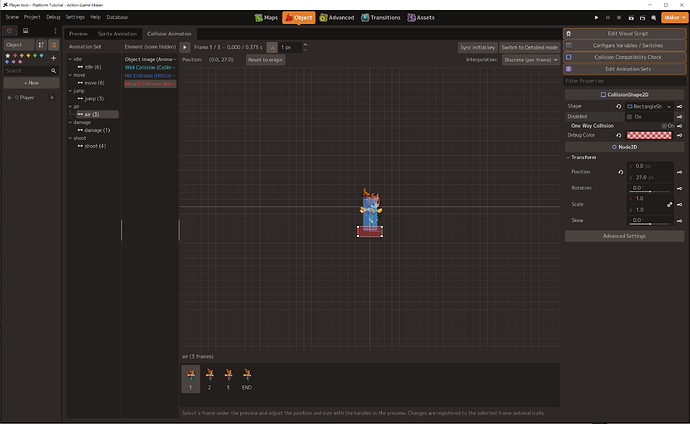Open the Interpolation dropdown
This screenshot has width=690, height=424.
click(531, 60)
